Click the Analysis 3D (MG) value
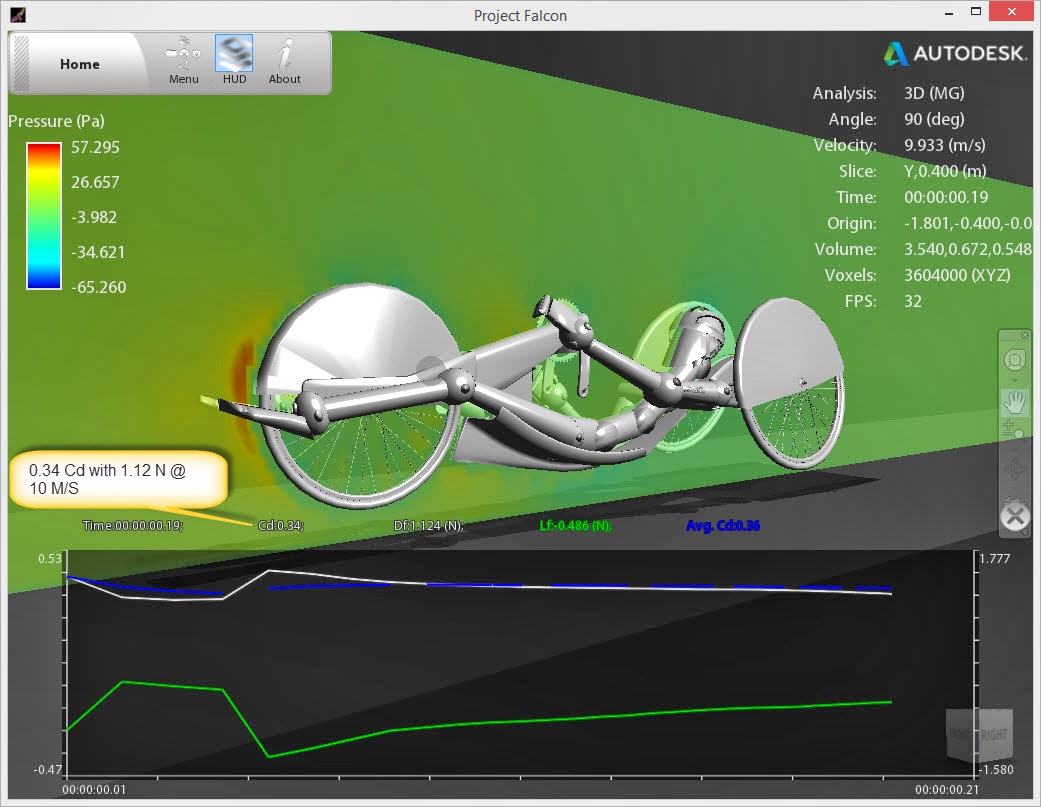The height and width of the screenshot is (807, 1041). (x=934, y=93)
